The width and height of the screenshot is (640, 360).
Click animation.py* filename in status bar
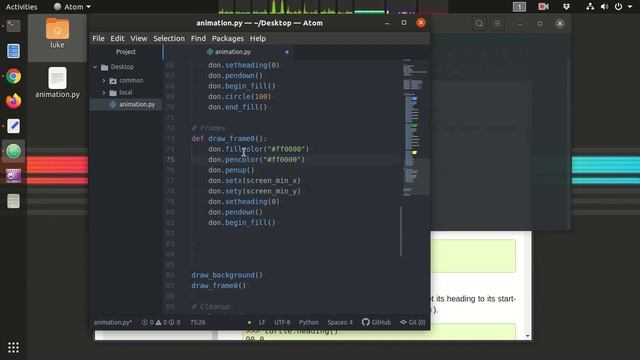[x=113, y=322]
